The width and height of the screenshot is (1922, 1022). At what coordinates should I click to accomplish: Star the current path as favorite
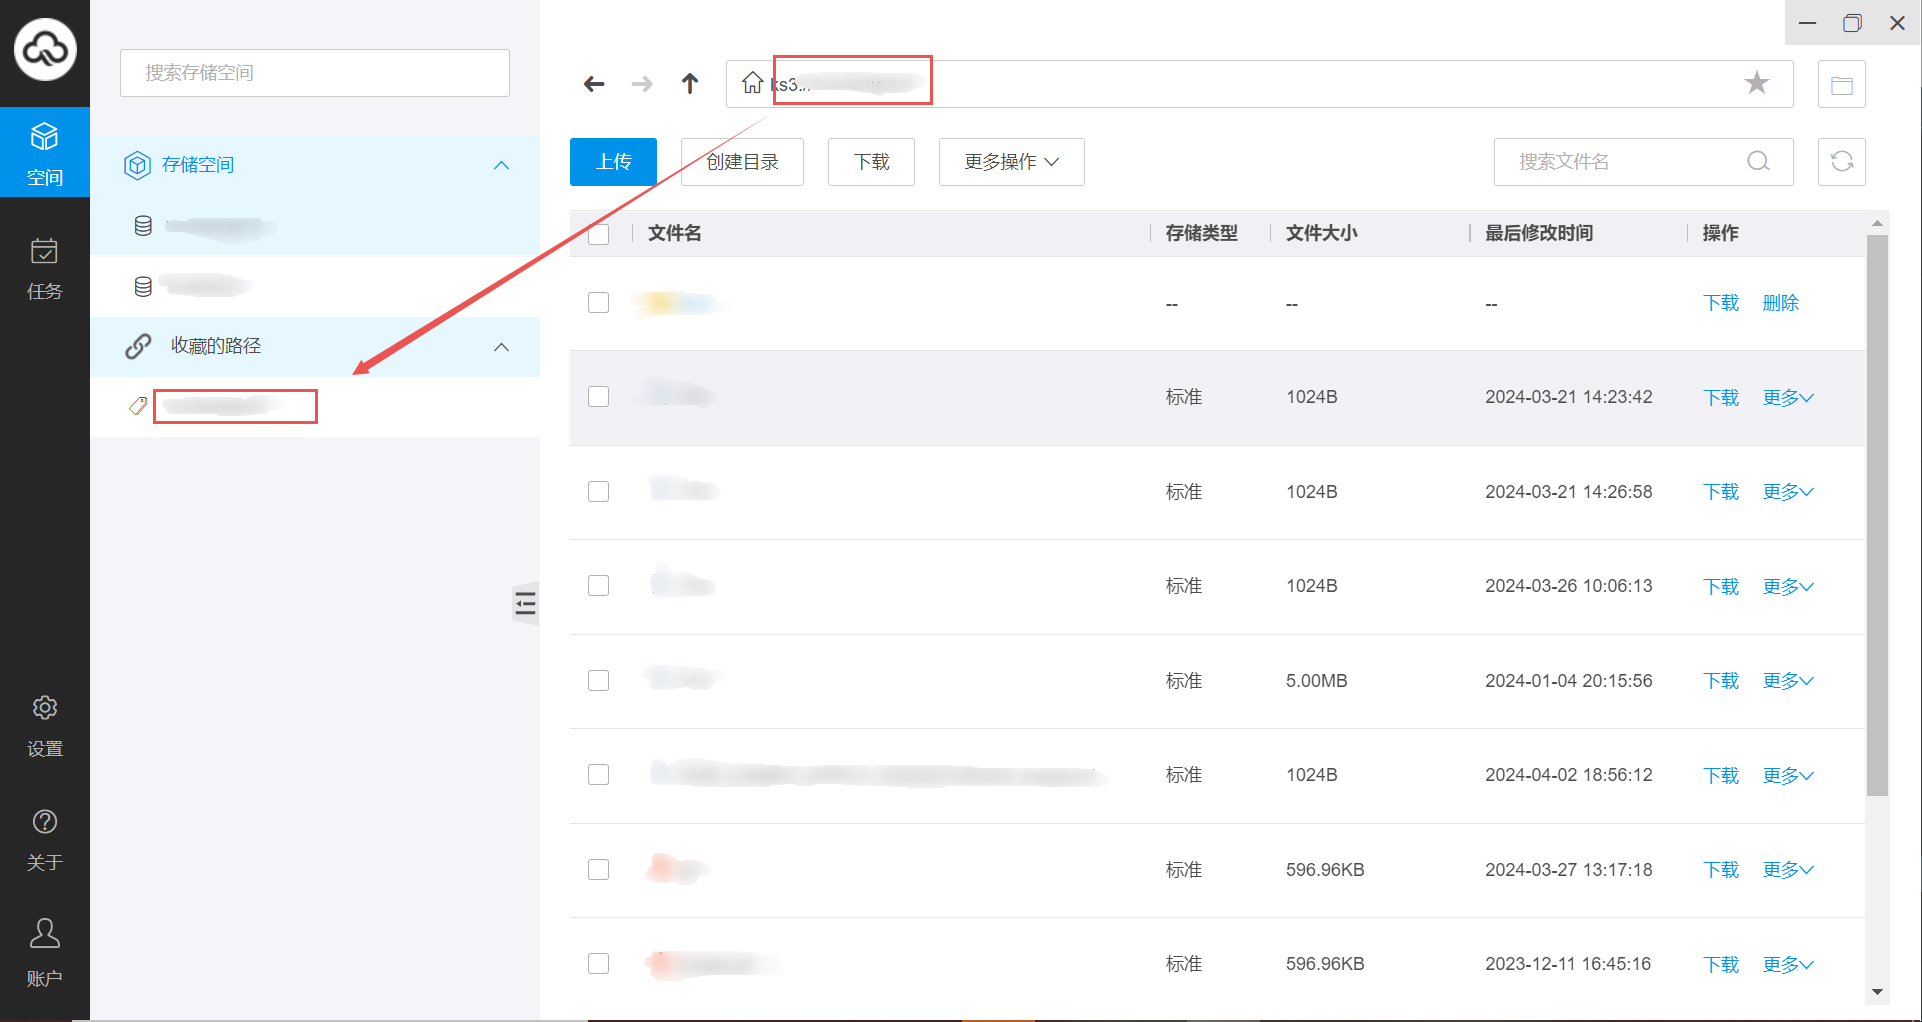point(1756,83)
